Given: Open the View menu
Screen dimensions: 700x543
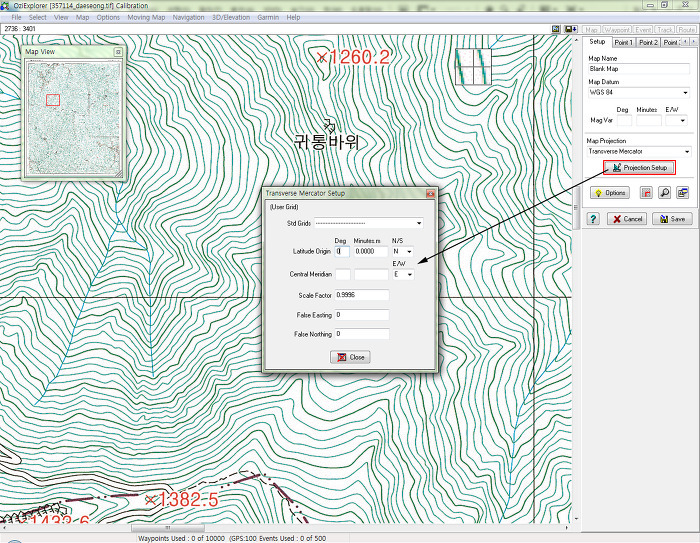Looking at the screenshot, I should click(61, 17).
